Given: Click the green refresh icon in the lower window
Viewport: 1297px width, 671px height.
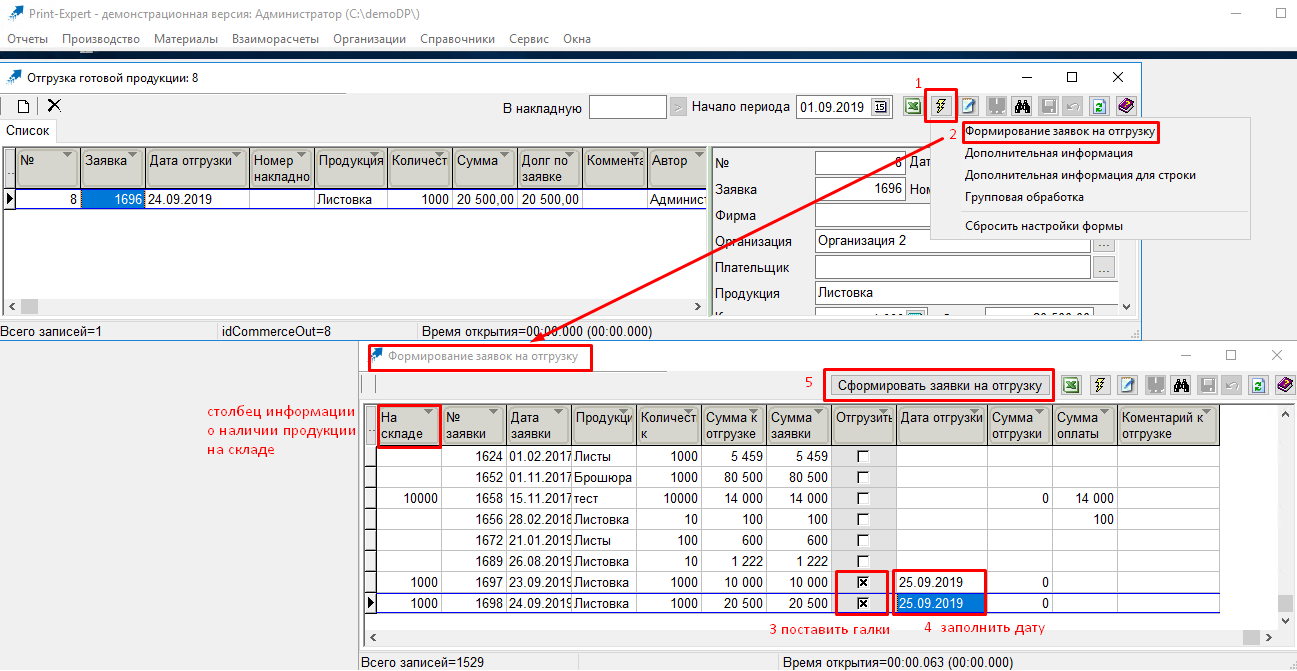Looking at the screenshot, I should click(1259, 385).
